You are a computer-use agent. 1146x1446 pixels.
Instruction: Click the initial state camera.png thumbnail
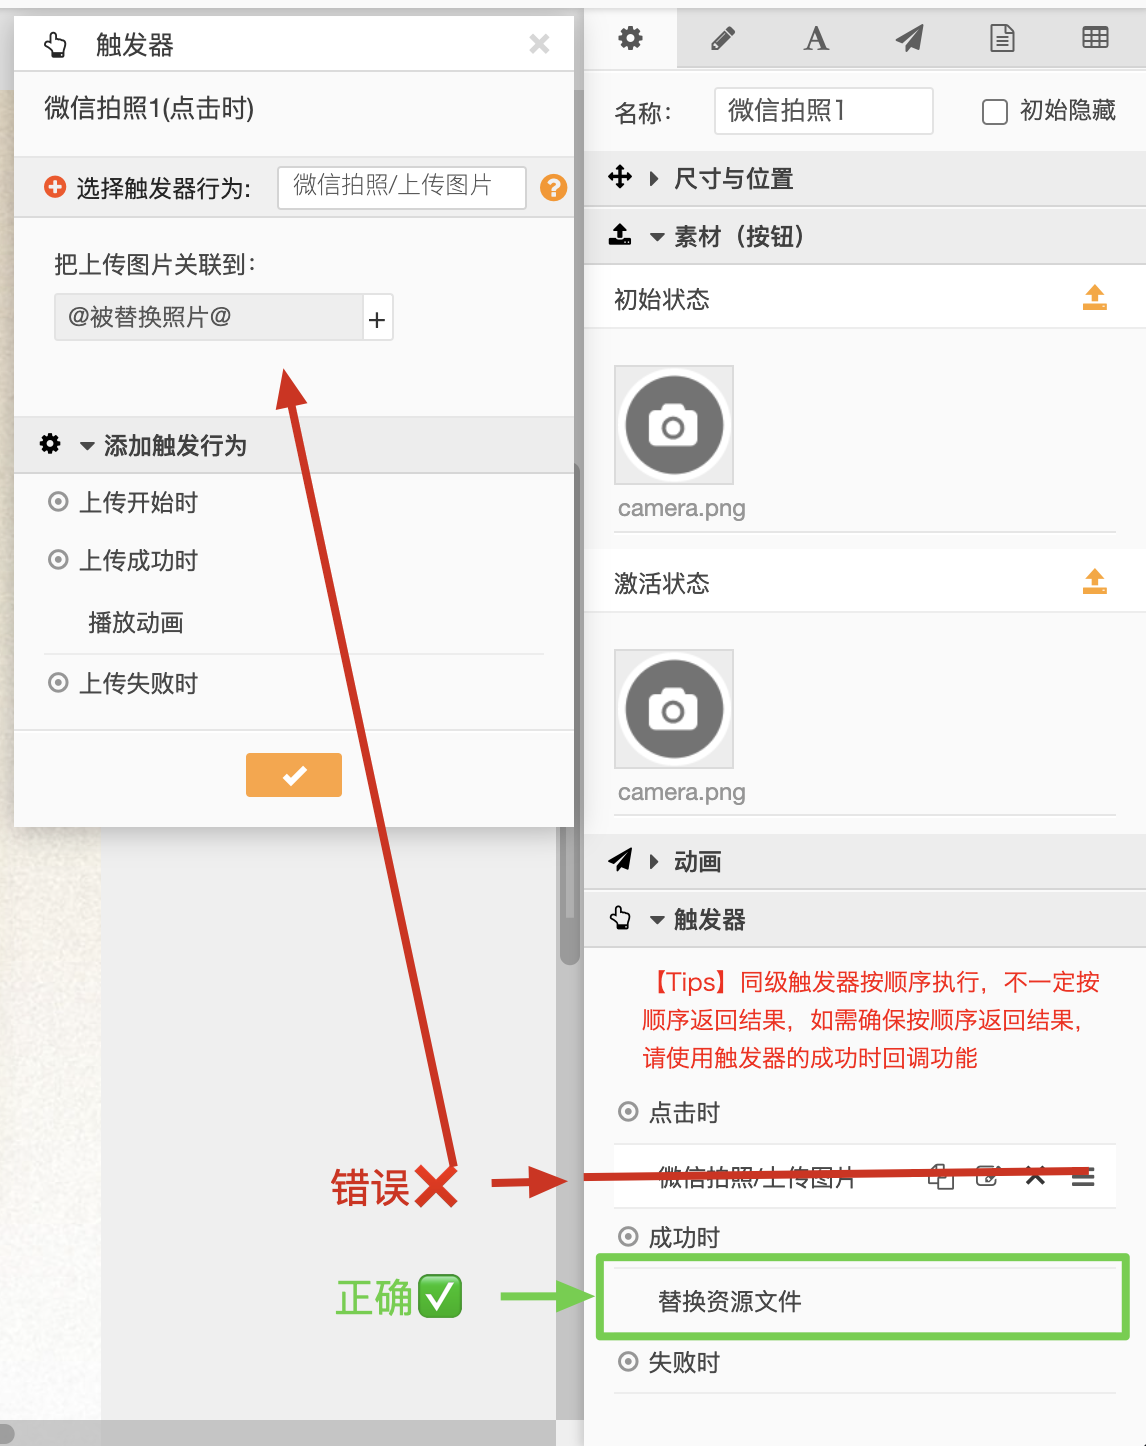(674, 425)
